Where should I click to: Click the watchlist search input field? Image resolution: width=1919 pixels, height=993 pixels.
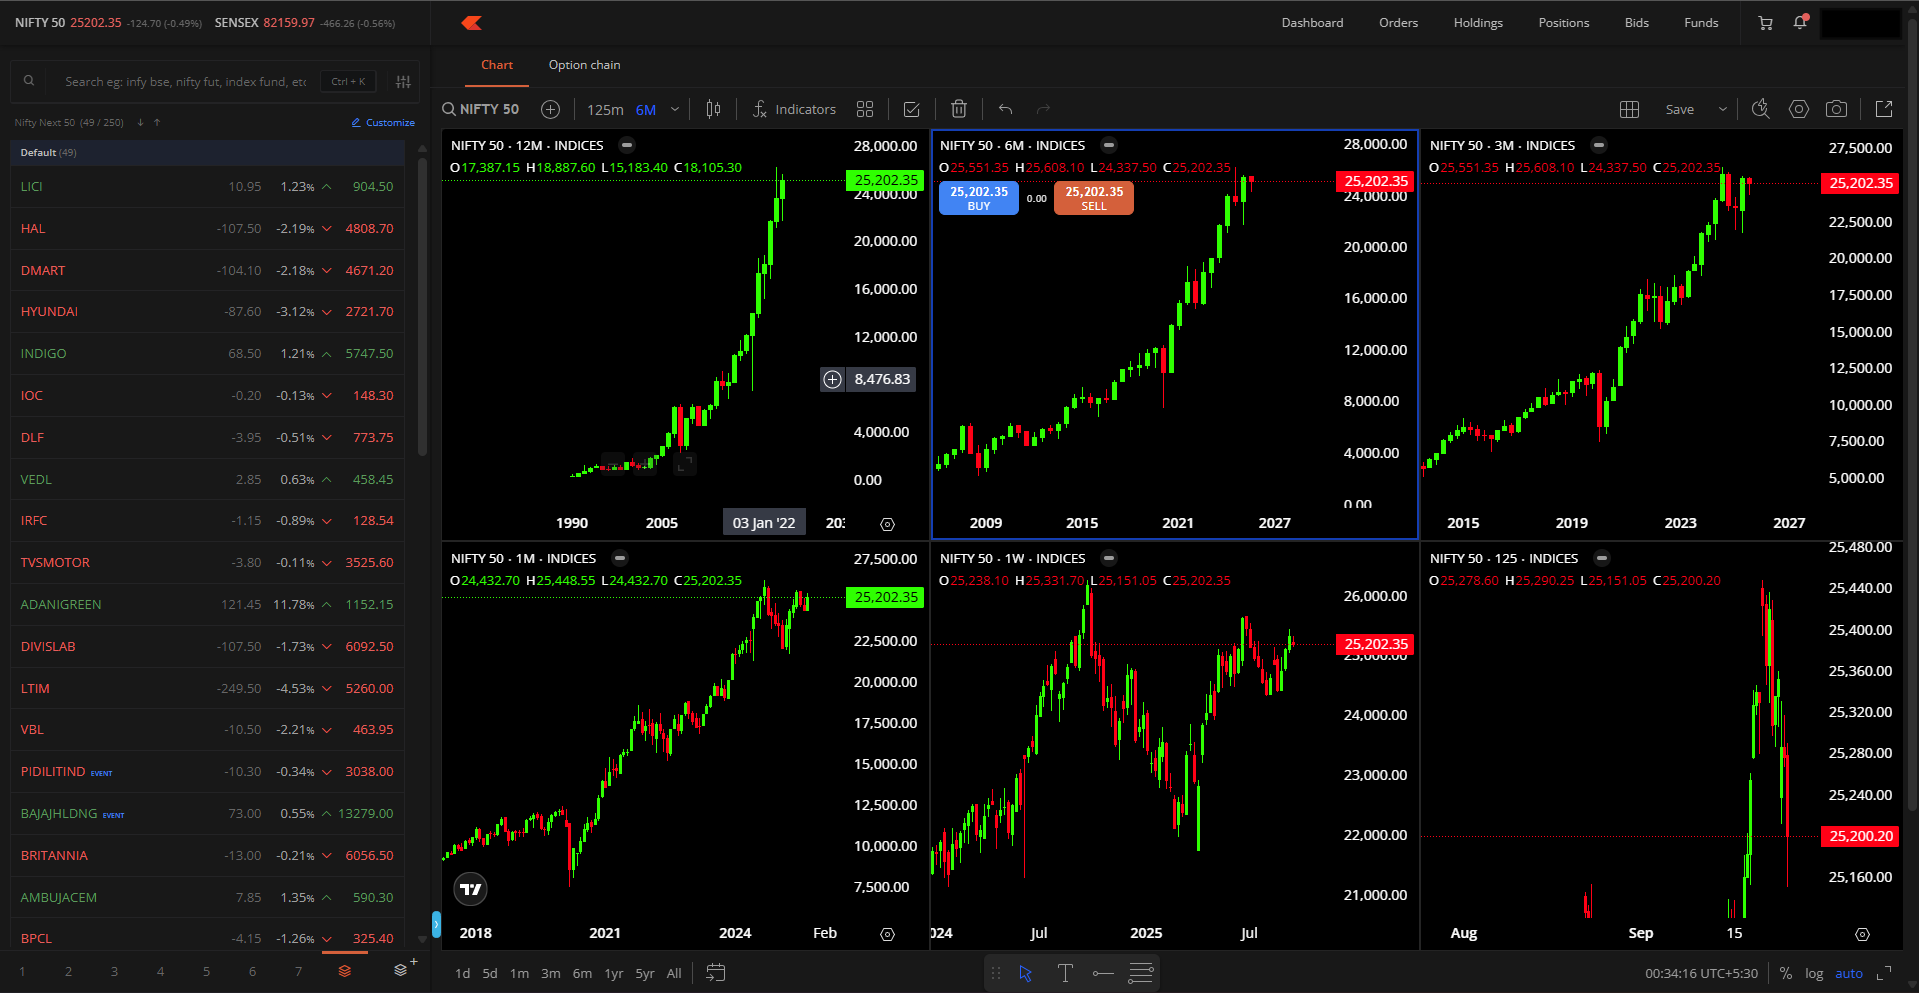point(185,82)
